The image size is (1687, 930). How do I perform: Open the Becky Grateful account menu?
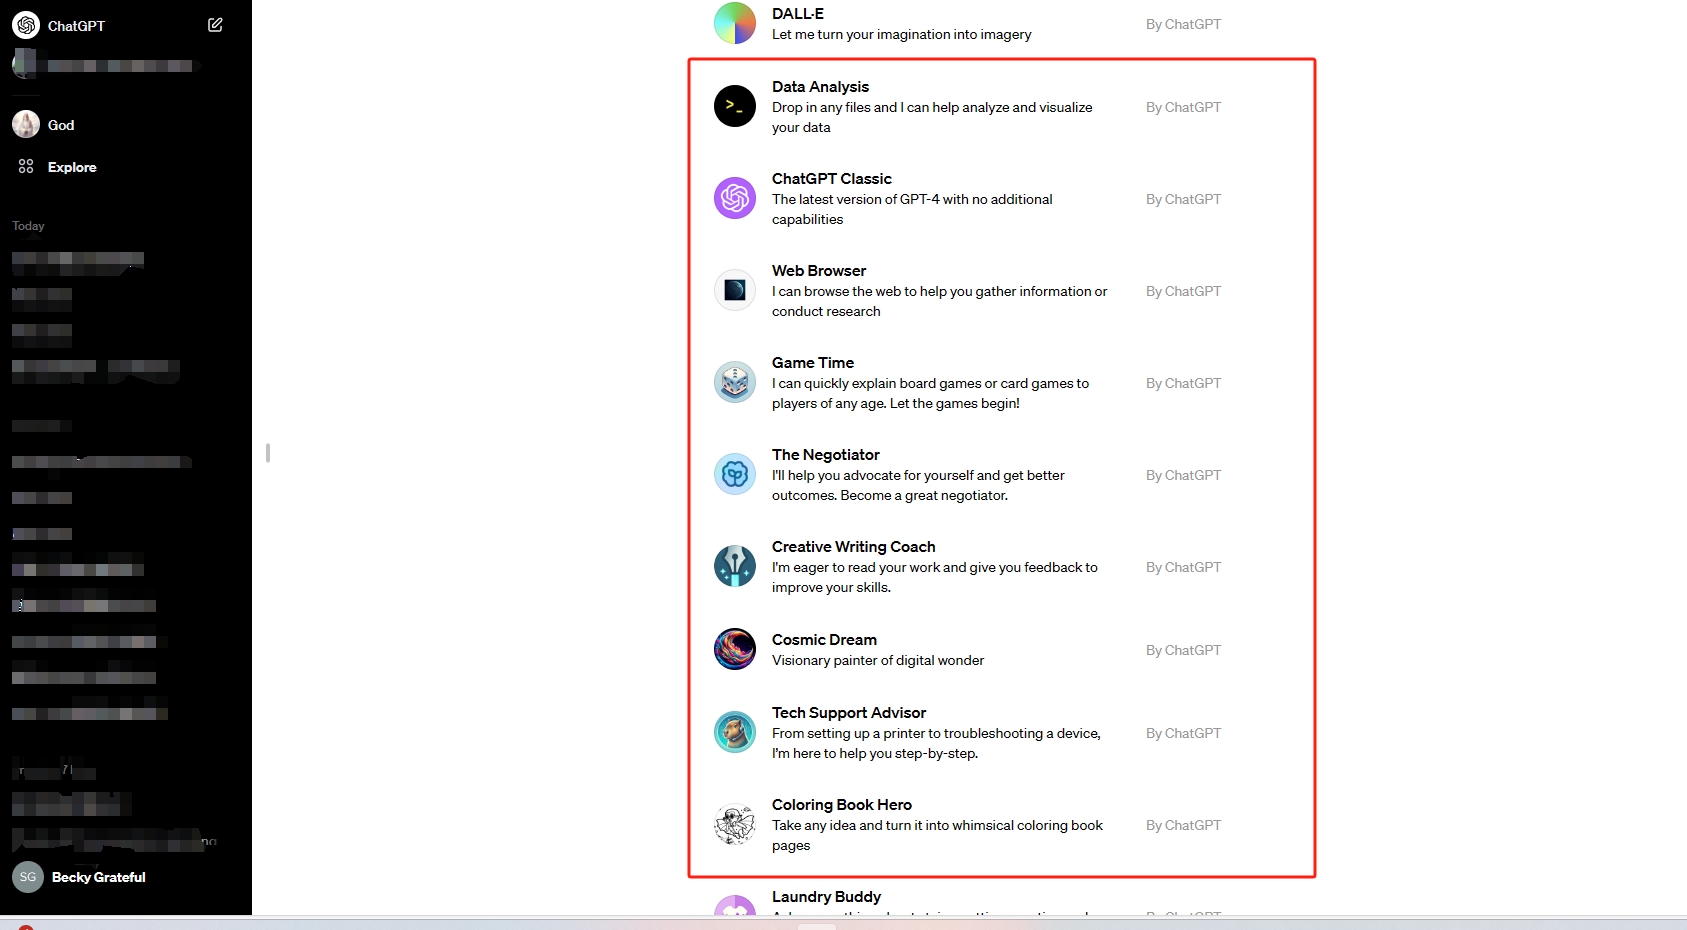(x=98, y=877)
